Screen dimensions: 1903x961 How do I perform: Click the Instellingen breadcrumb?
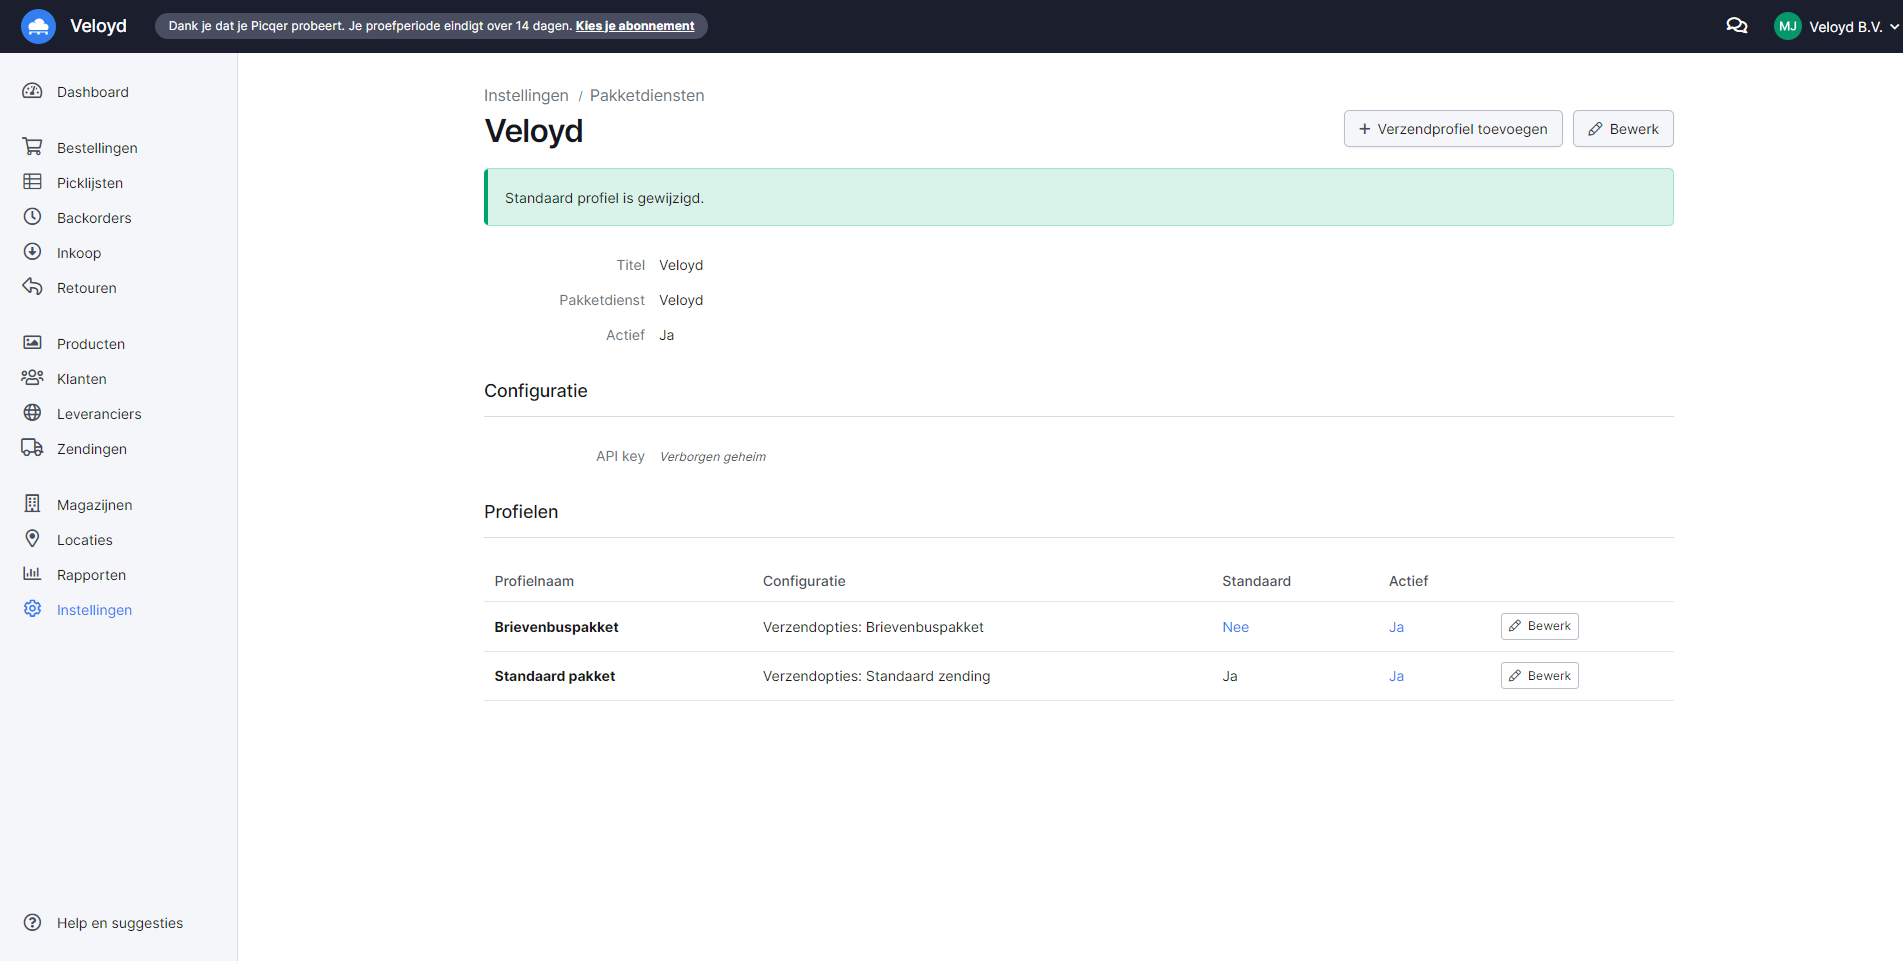pos(526,95)
